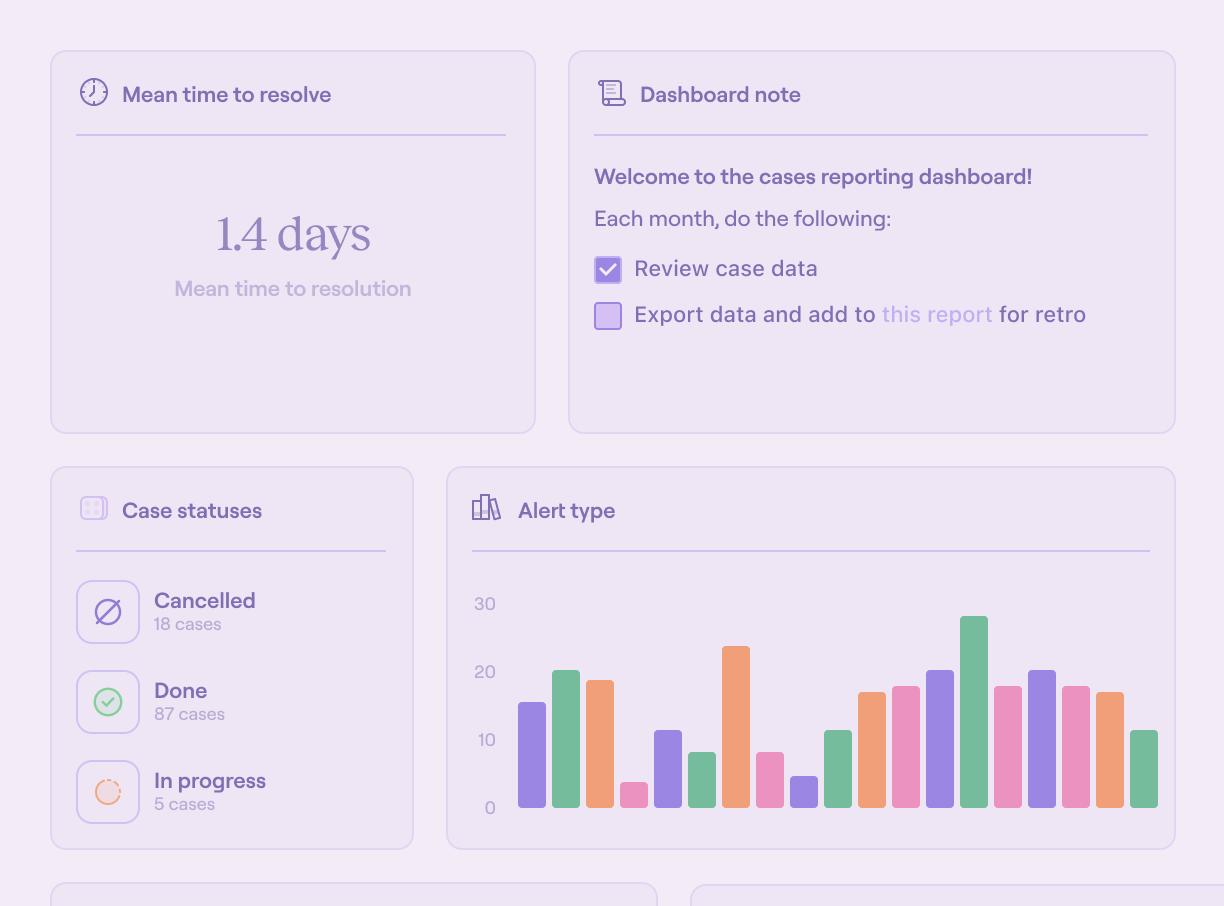This screenshot has width=1224, height=906.
Task: Click the first purple bar in the chart
Action: [x=532, y=755]
